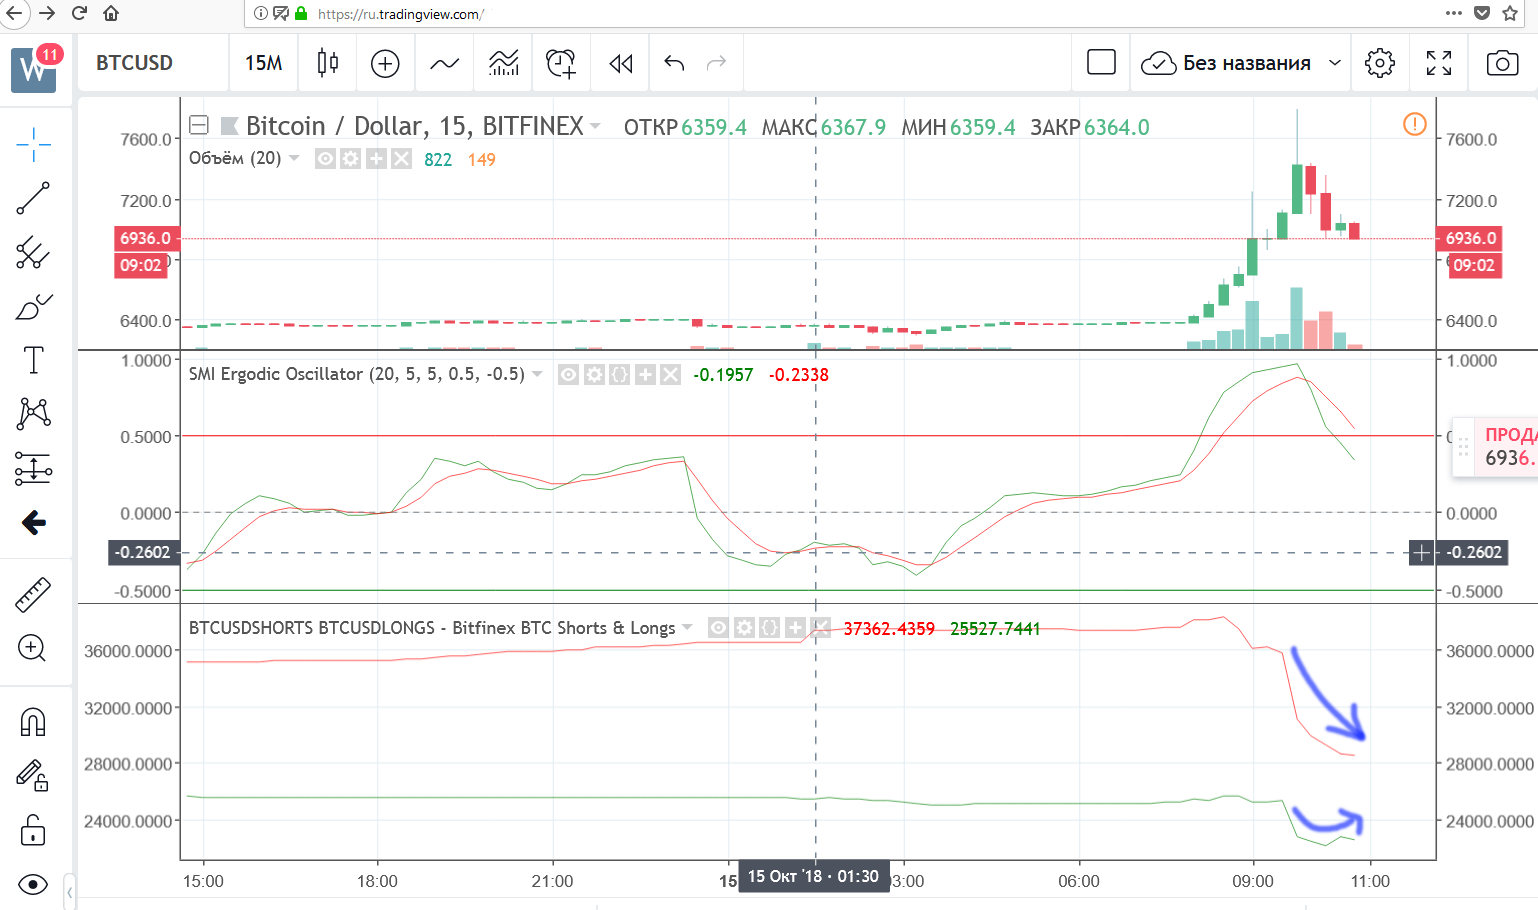Open the select layout square button

pyautogui.click(x=1101, y=62)
